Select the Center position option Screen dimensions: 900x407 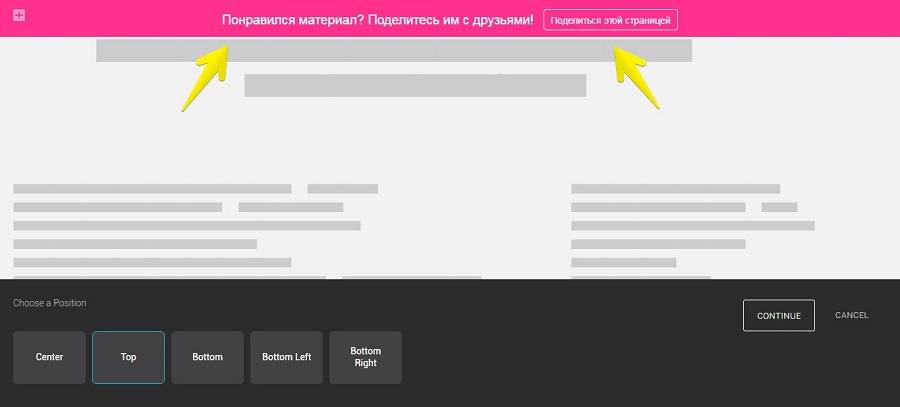pos(49,357)
